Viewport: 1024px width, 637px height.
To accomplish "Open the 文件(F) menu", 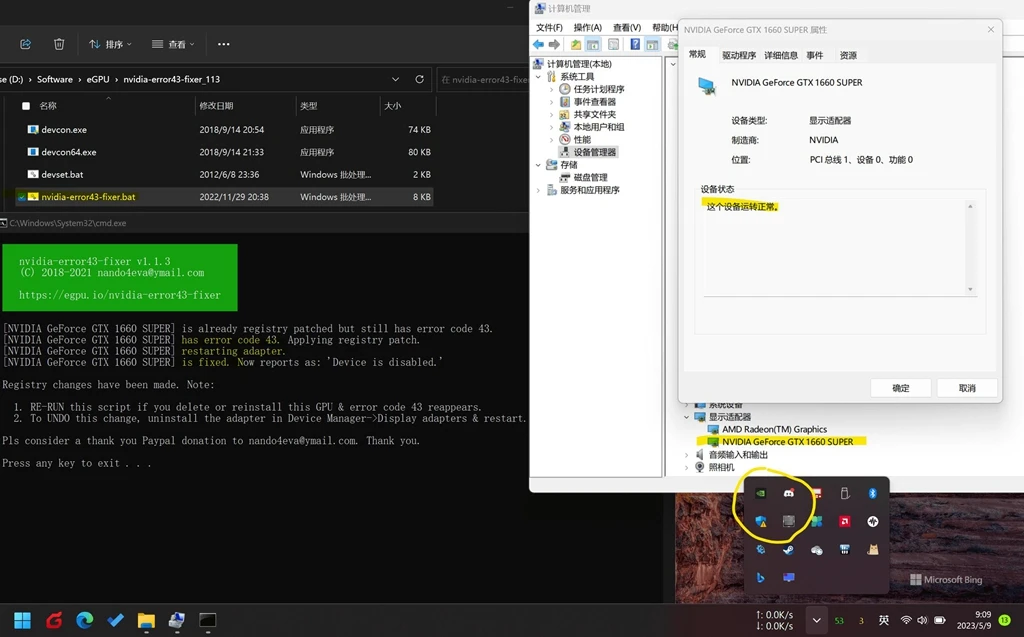I will 549,27.
